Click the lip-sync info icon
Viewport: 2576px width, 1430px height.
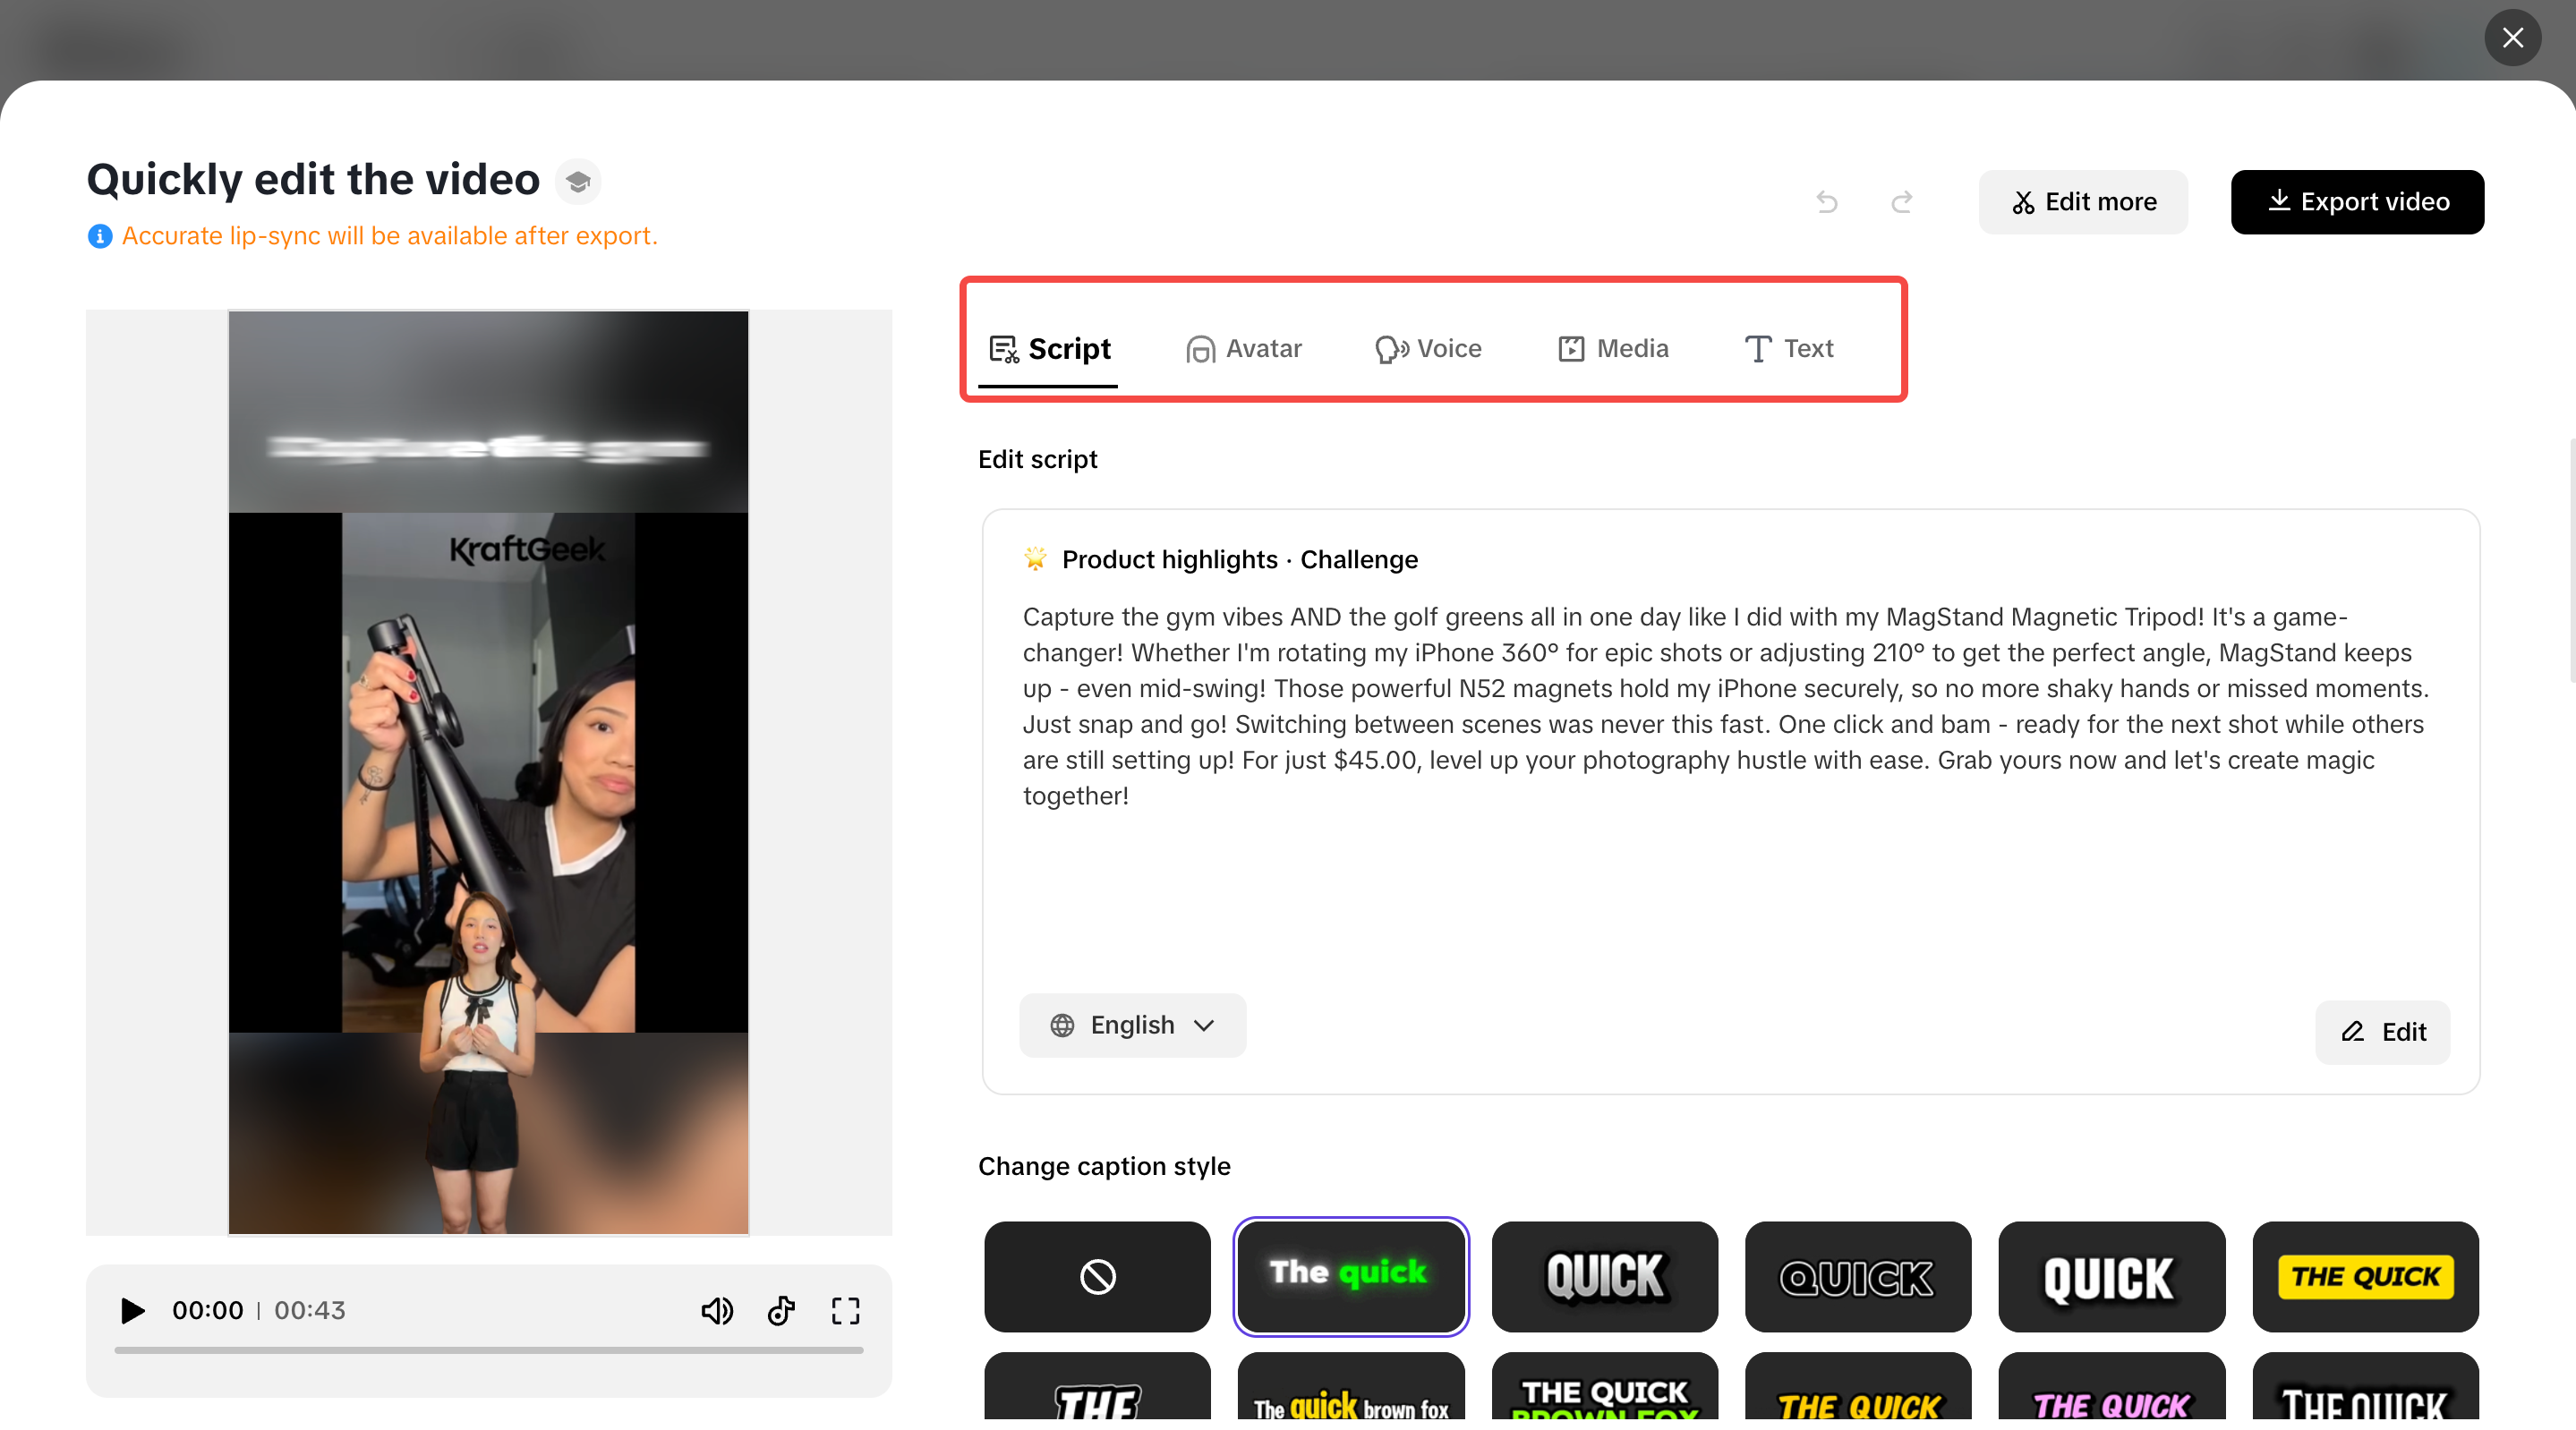[x=100, y=236]
